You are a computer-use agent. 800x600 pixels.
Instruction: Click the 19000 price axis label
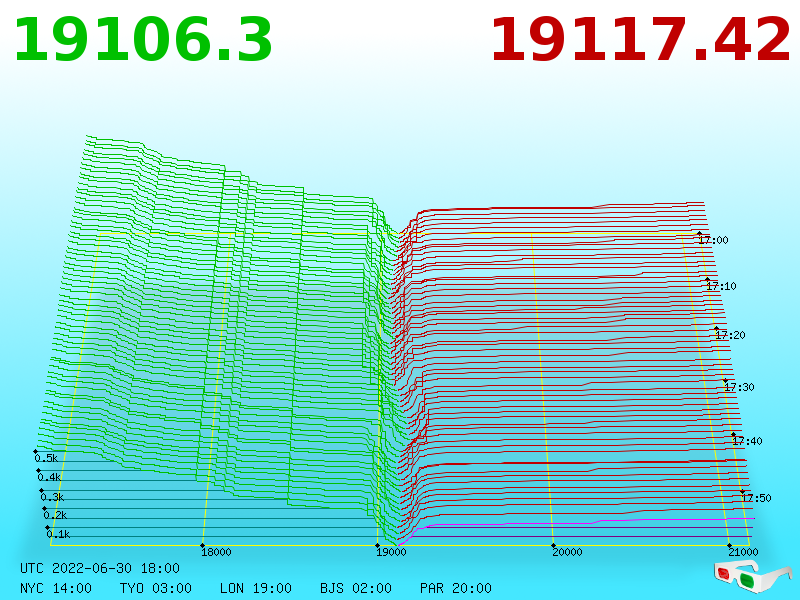[x=391, y=552]
